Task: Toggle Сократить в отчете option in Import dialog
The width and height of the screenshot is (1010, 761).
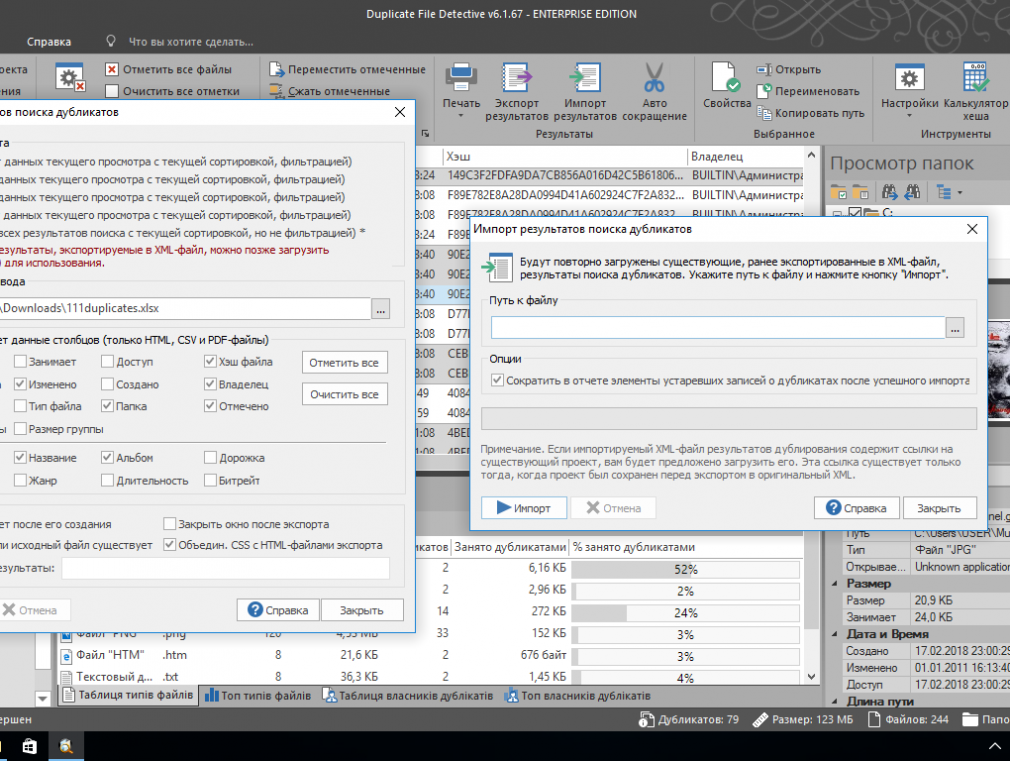Action: tap(497, 380)
